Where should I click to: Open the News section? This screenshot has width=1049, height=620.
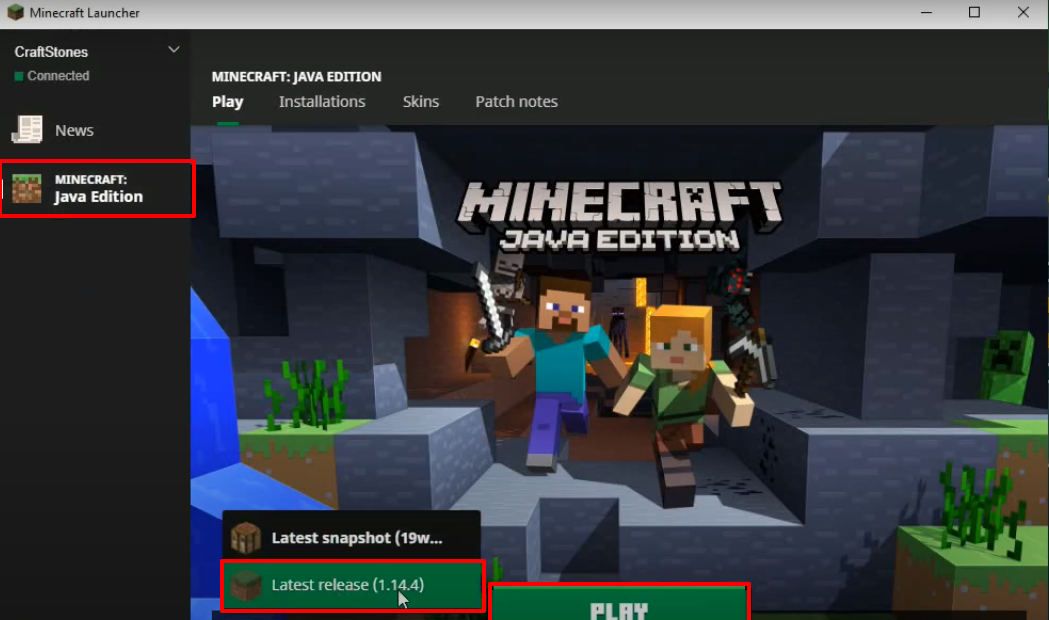[x=95, y=130]
